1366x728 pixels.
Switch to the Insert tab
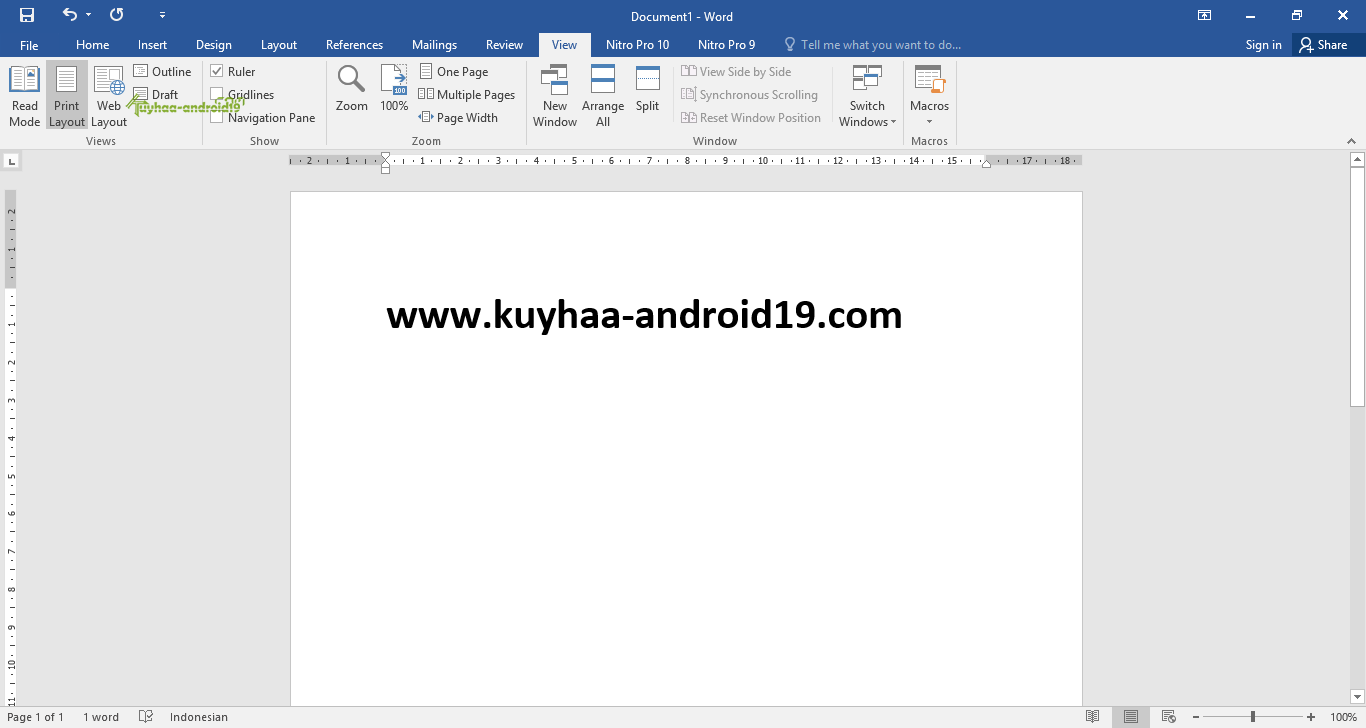coord(153,45)
